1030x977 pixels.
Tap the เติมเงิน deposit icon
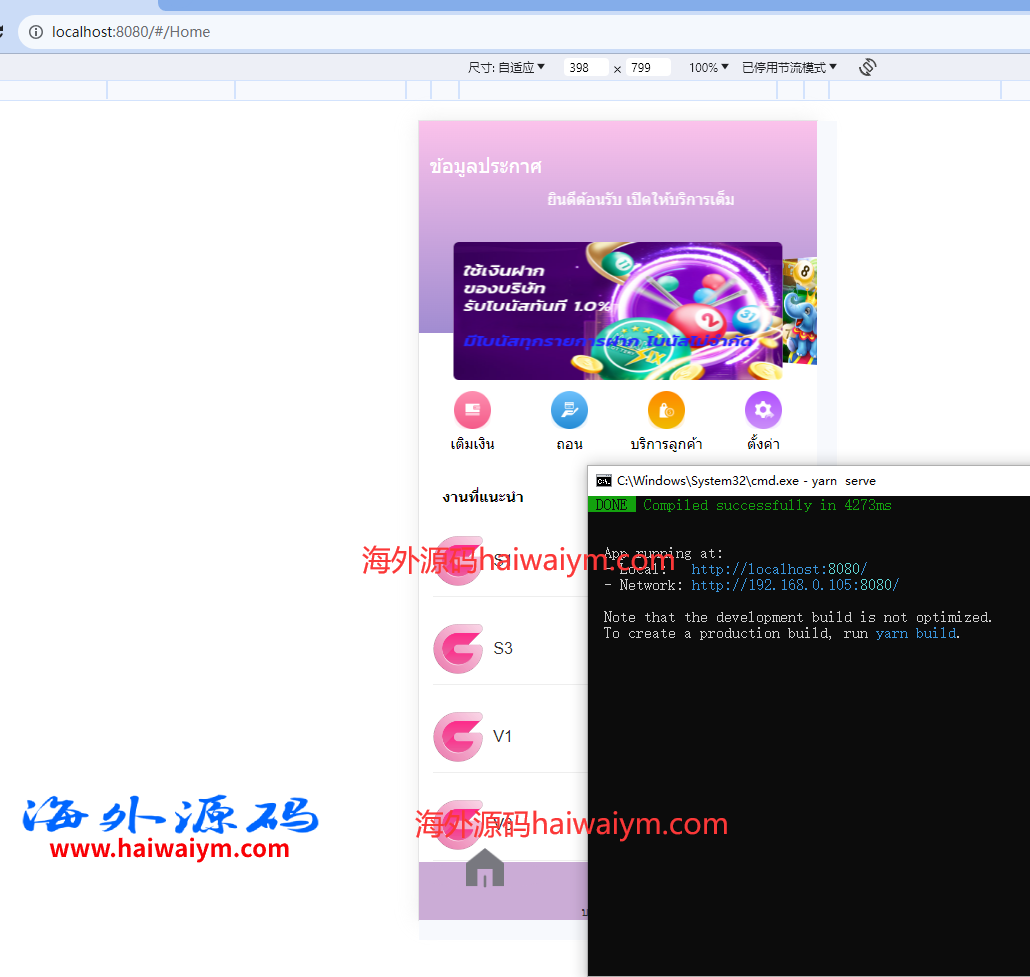coord(472,410)
